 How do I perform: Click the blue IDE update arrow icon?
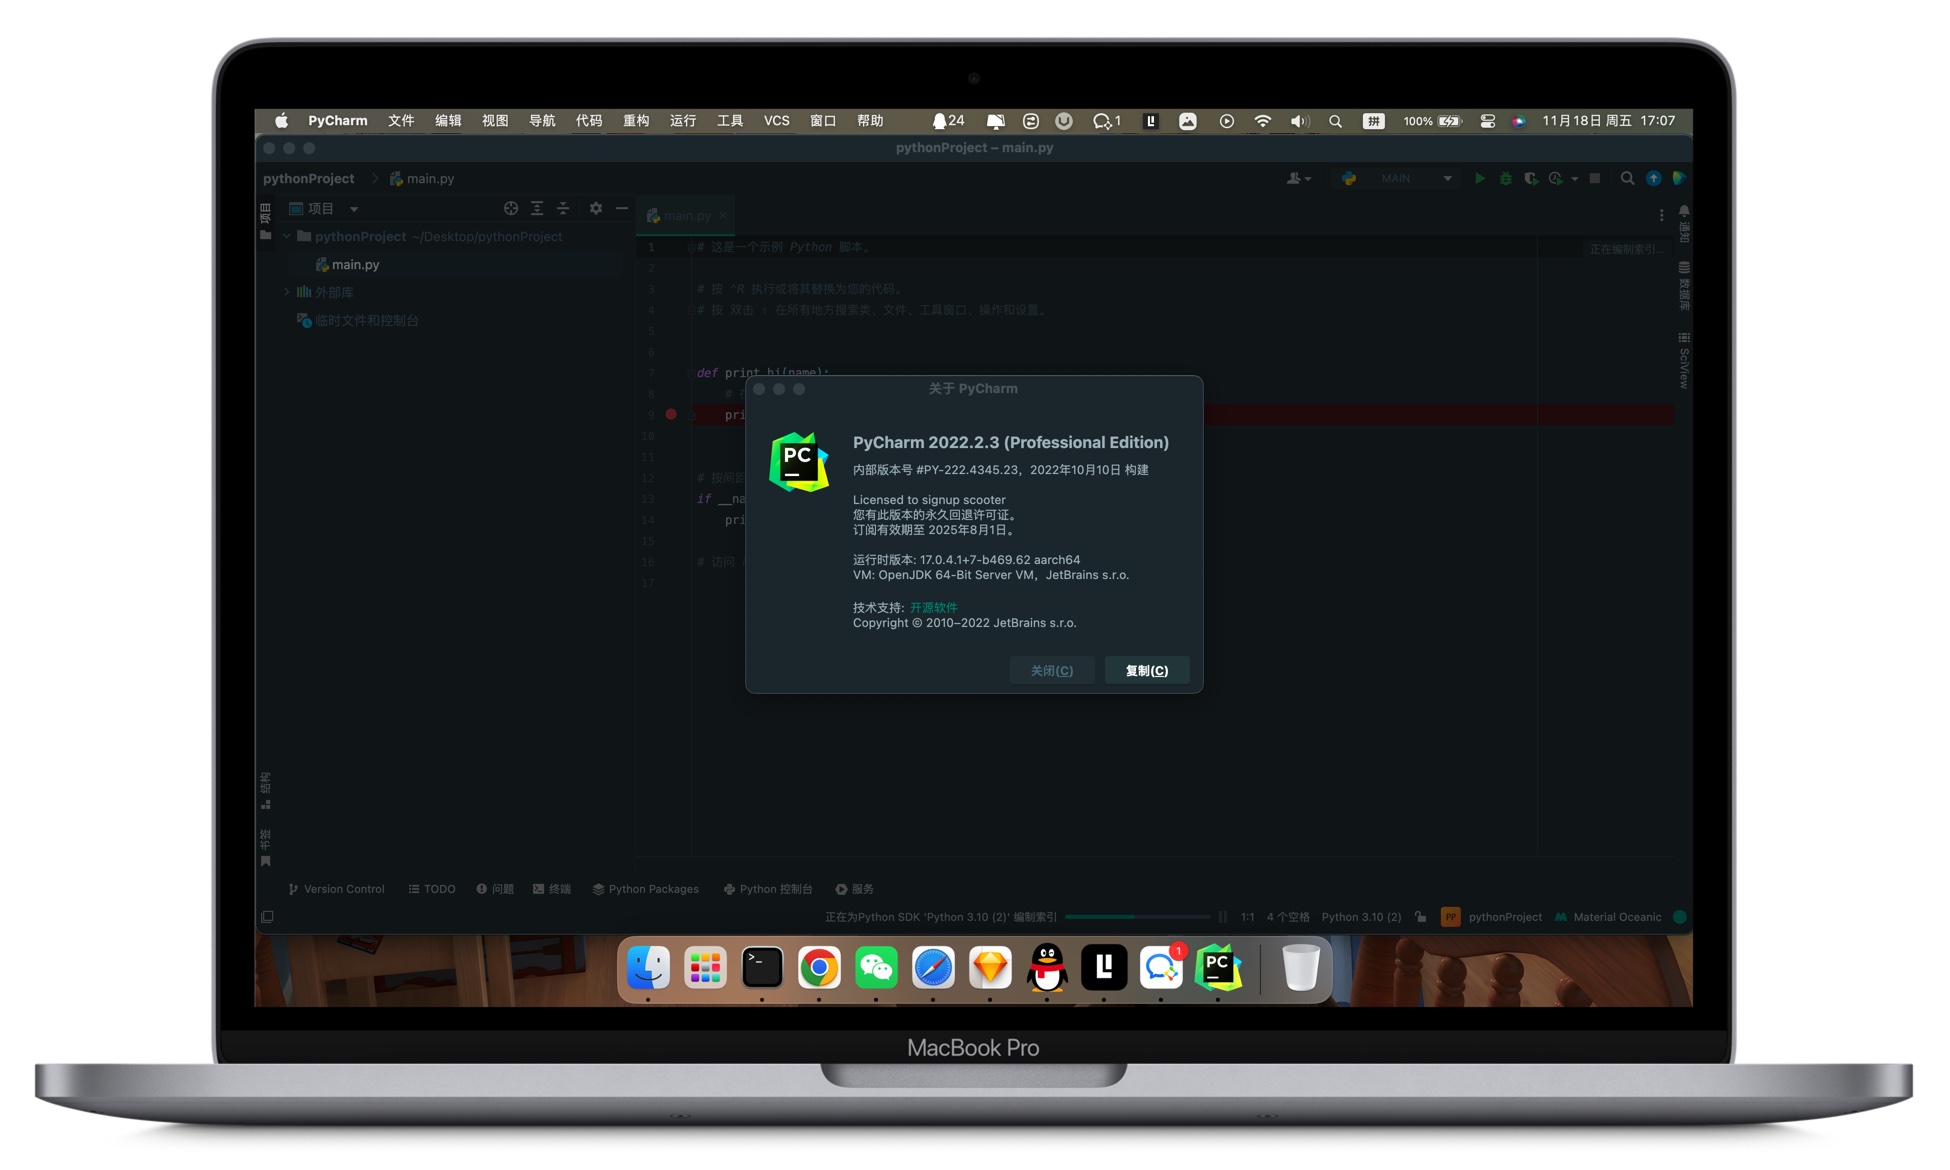(x=1653, y=178)
